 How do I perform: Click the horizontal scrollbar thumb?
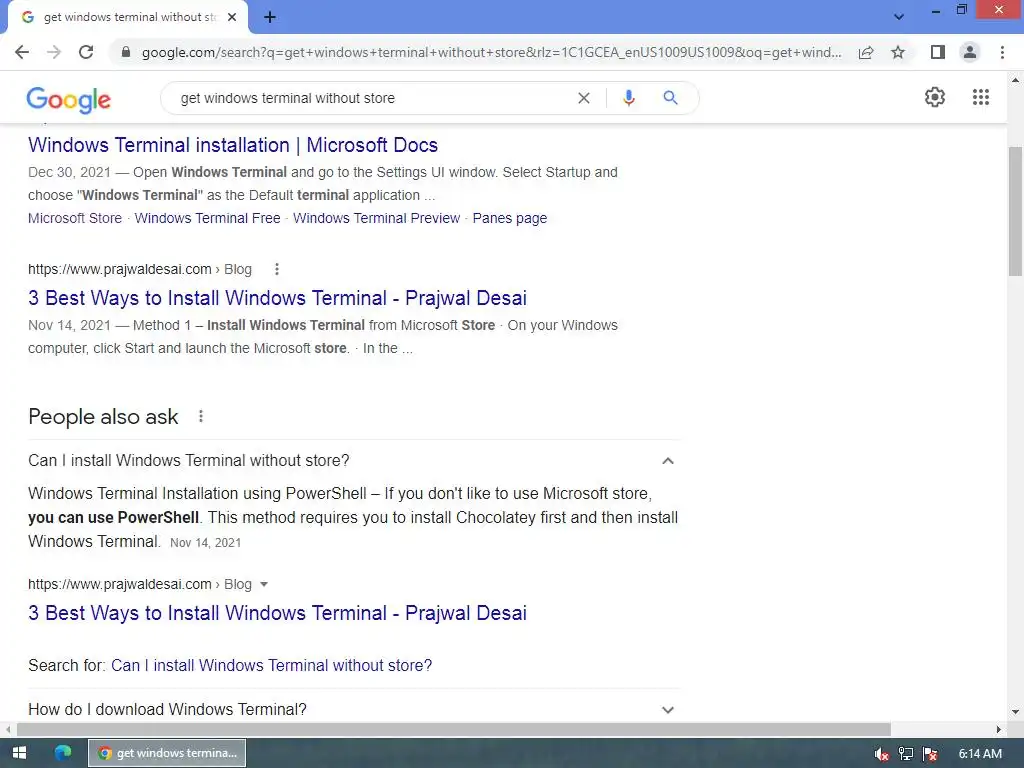[x=454, y=729]
